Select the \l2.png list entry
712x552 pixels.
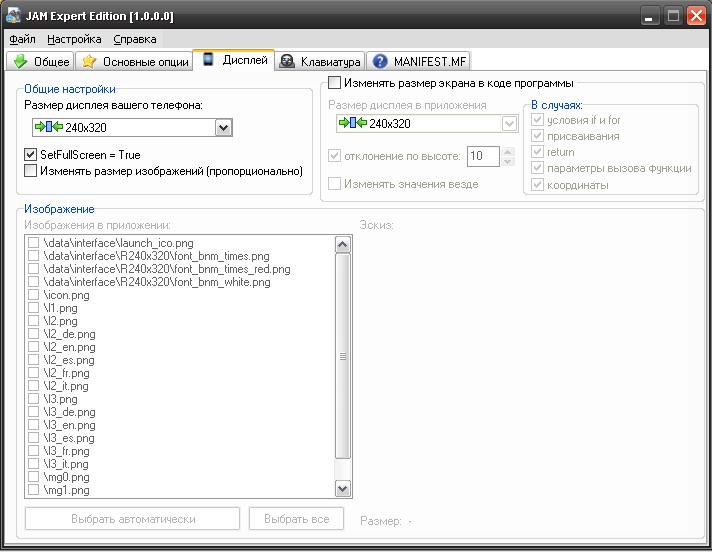[x=60, y=321]
